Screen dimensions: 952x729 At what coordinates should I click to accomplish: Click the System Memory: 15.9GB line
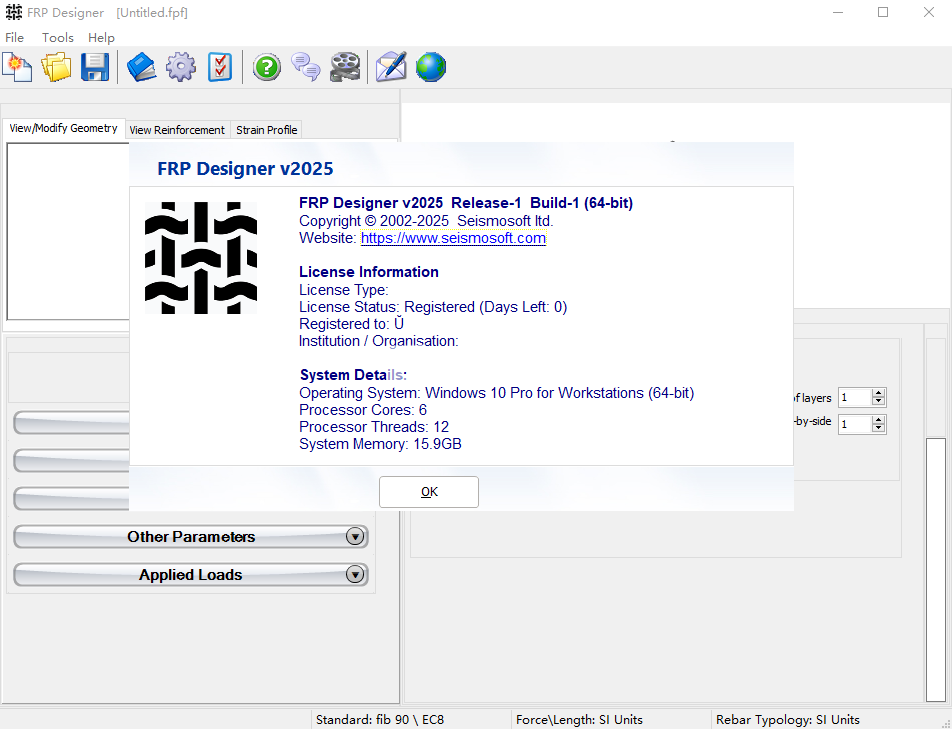pos(380,444)
